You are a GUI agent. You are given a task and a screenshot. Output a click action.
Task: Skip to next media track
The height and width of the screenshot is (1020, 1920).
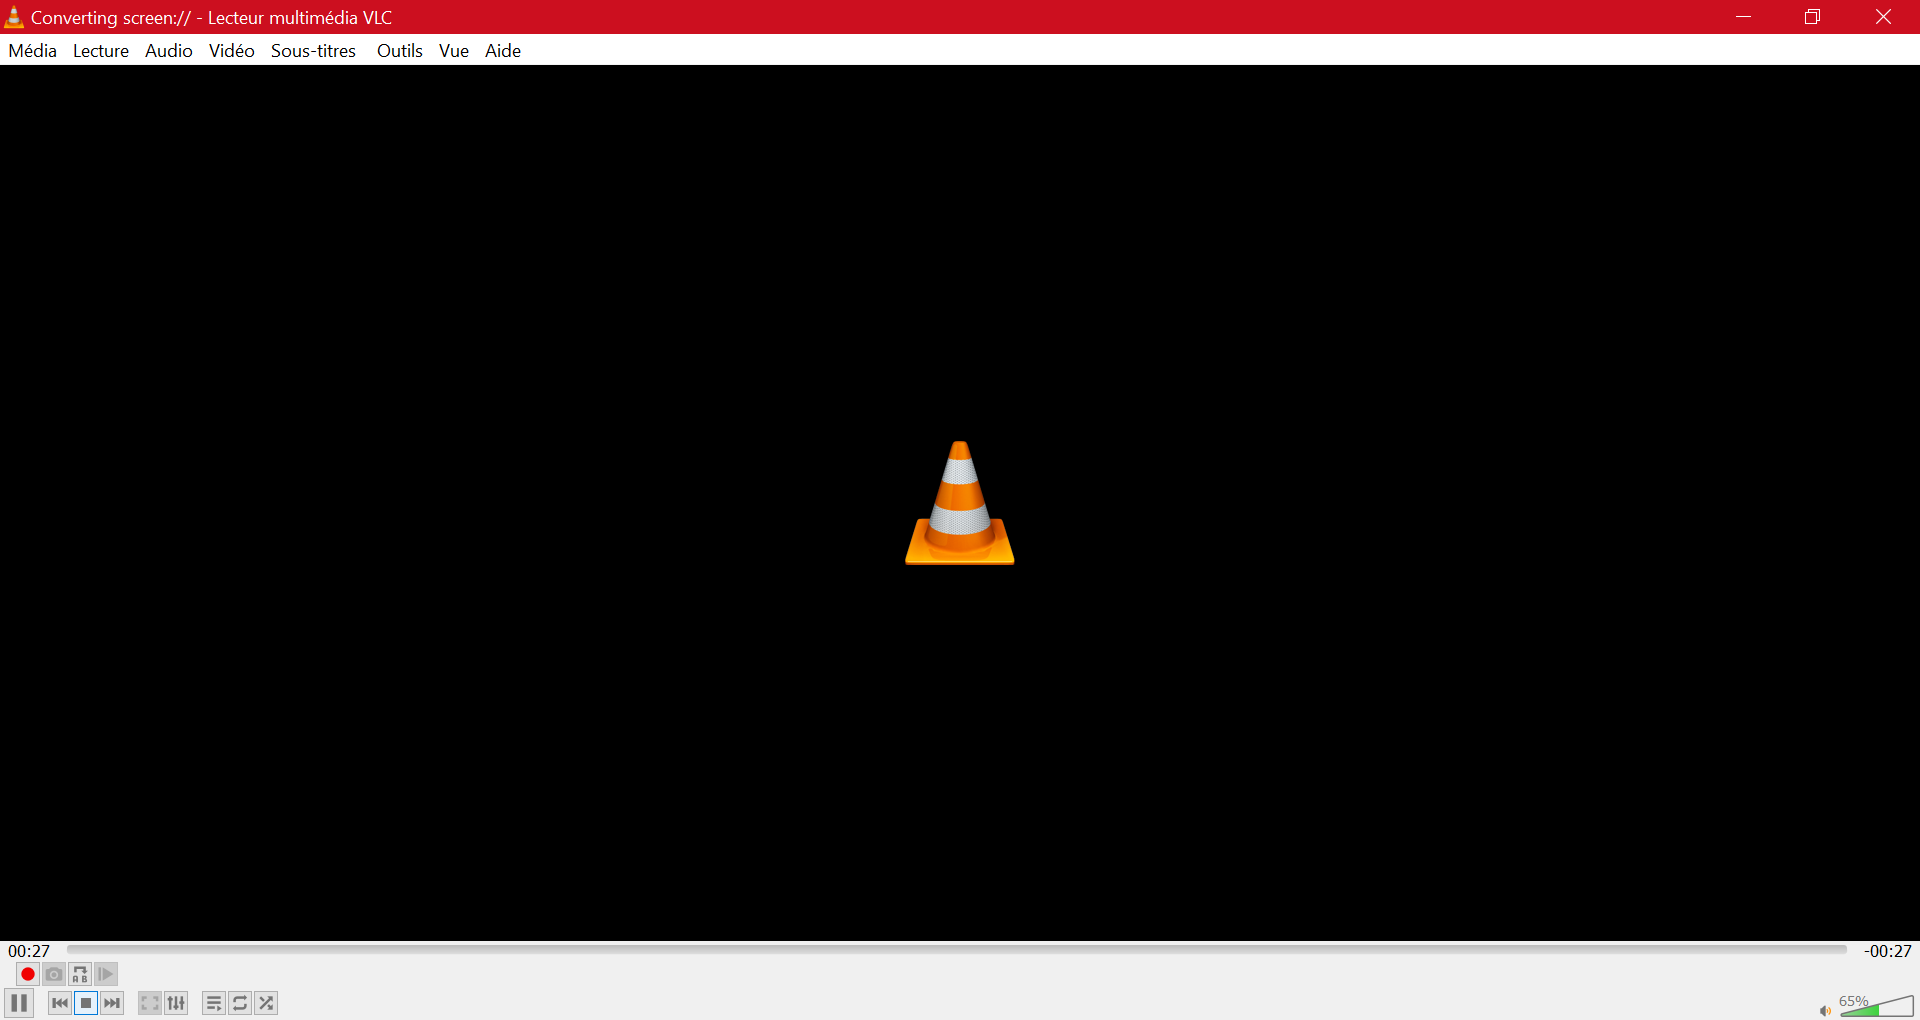click(112, 1003)
